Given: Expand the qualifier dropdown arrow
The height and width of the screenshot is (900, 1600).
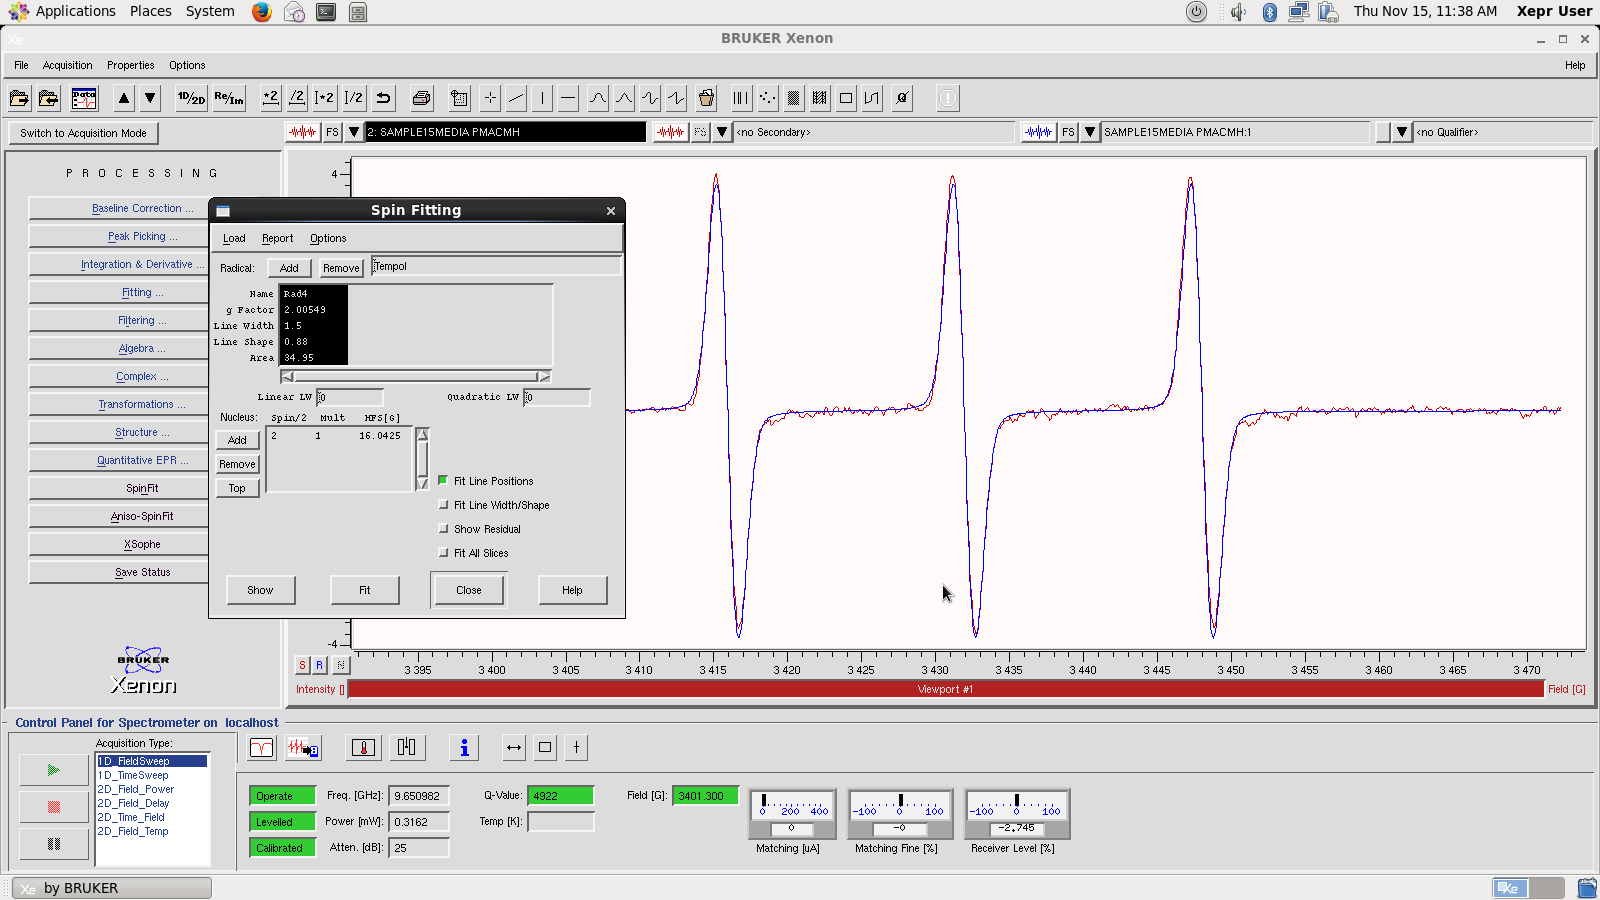Looking at the screenshot, I should (1402, 132).
